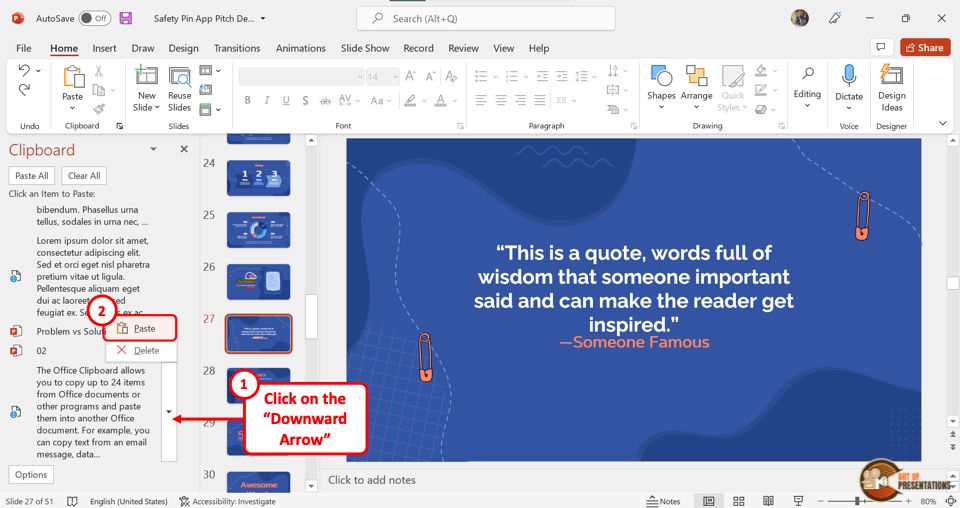Open the font name dropdown
The width and height of the screenshot is (960, 508).
(x=360, y=77)
